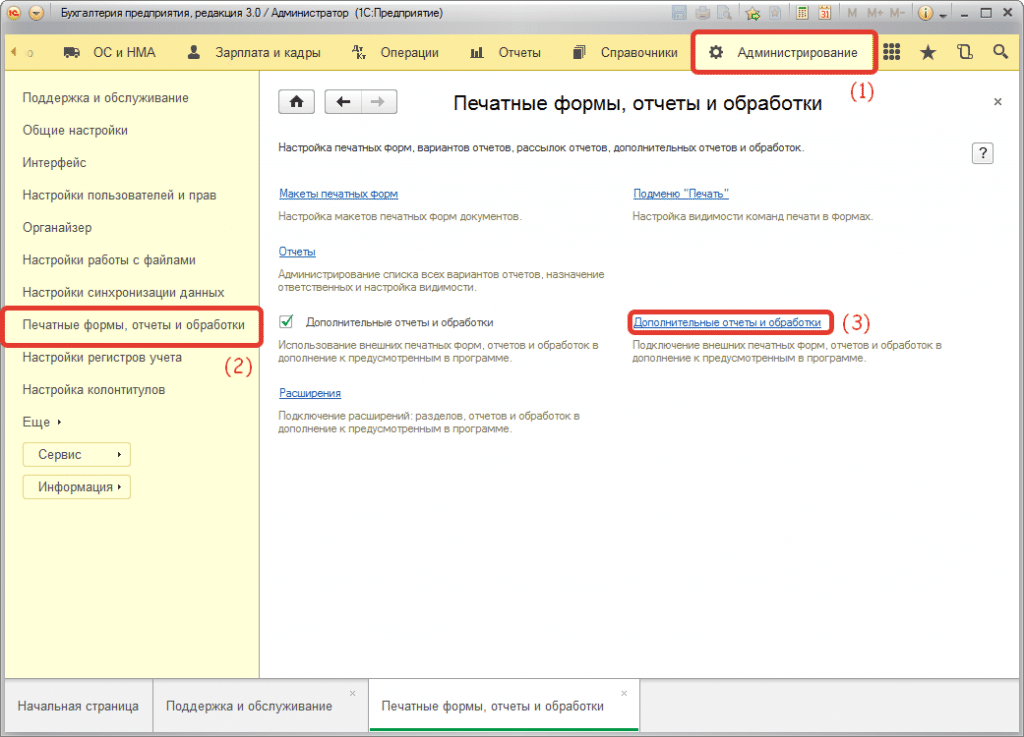1024x737 pixels.
Task: Click the magnifier search icon
Action: tap(1000, 53)
